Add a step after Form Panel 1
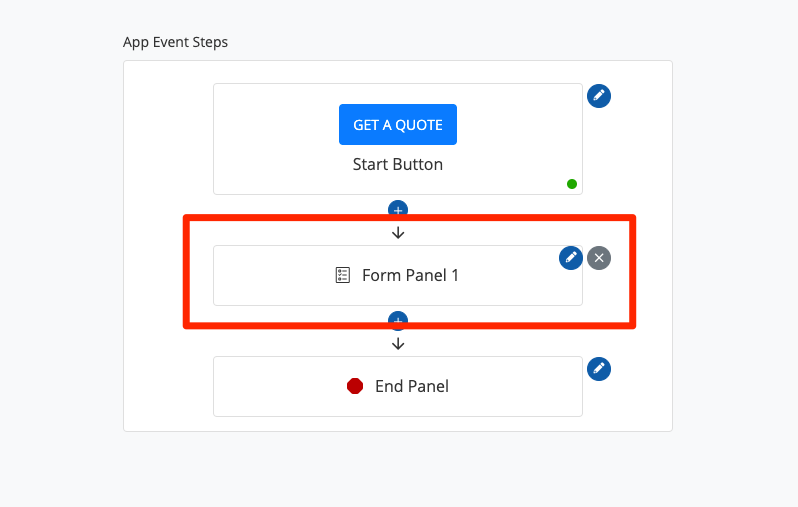 (x=398, y=321)
